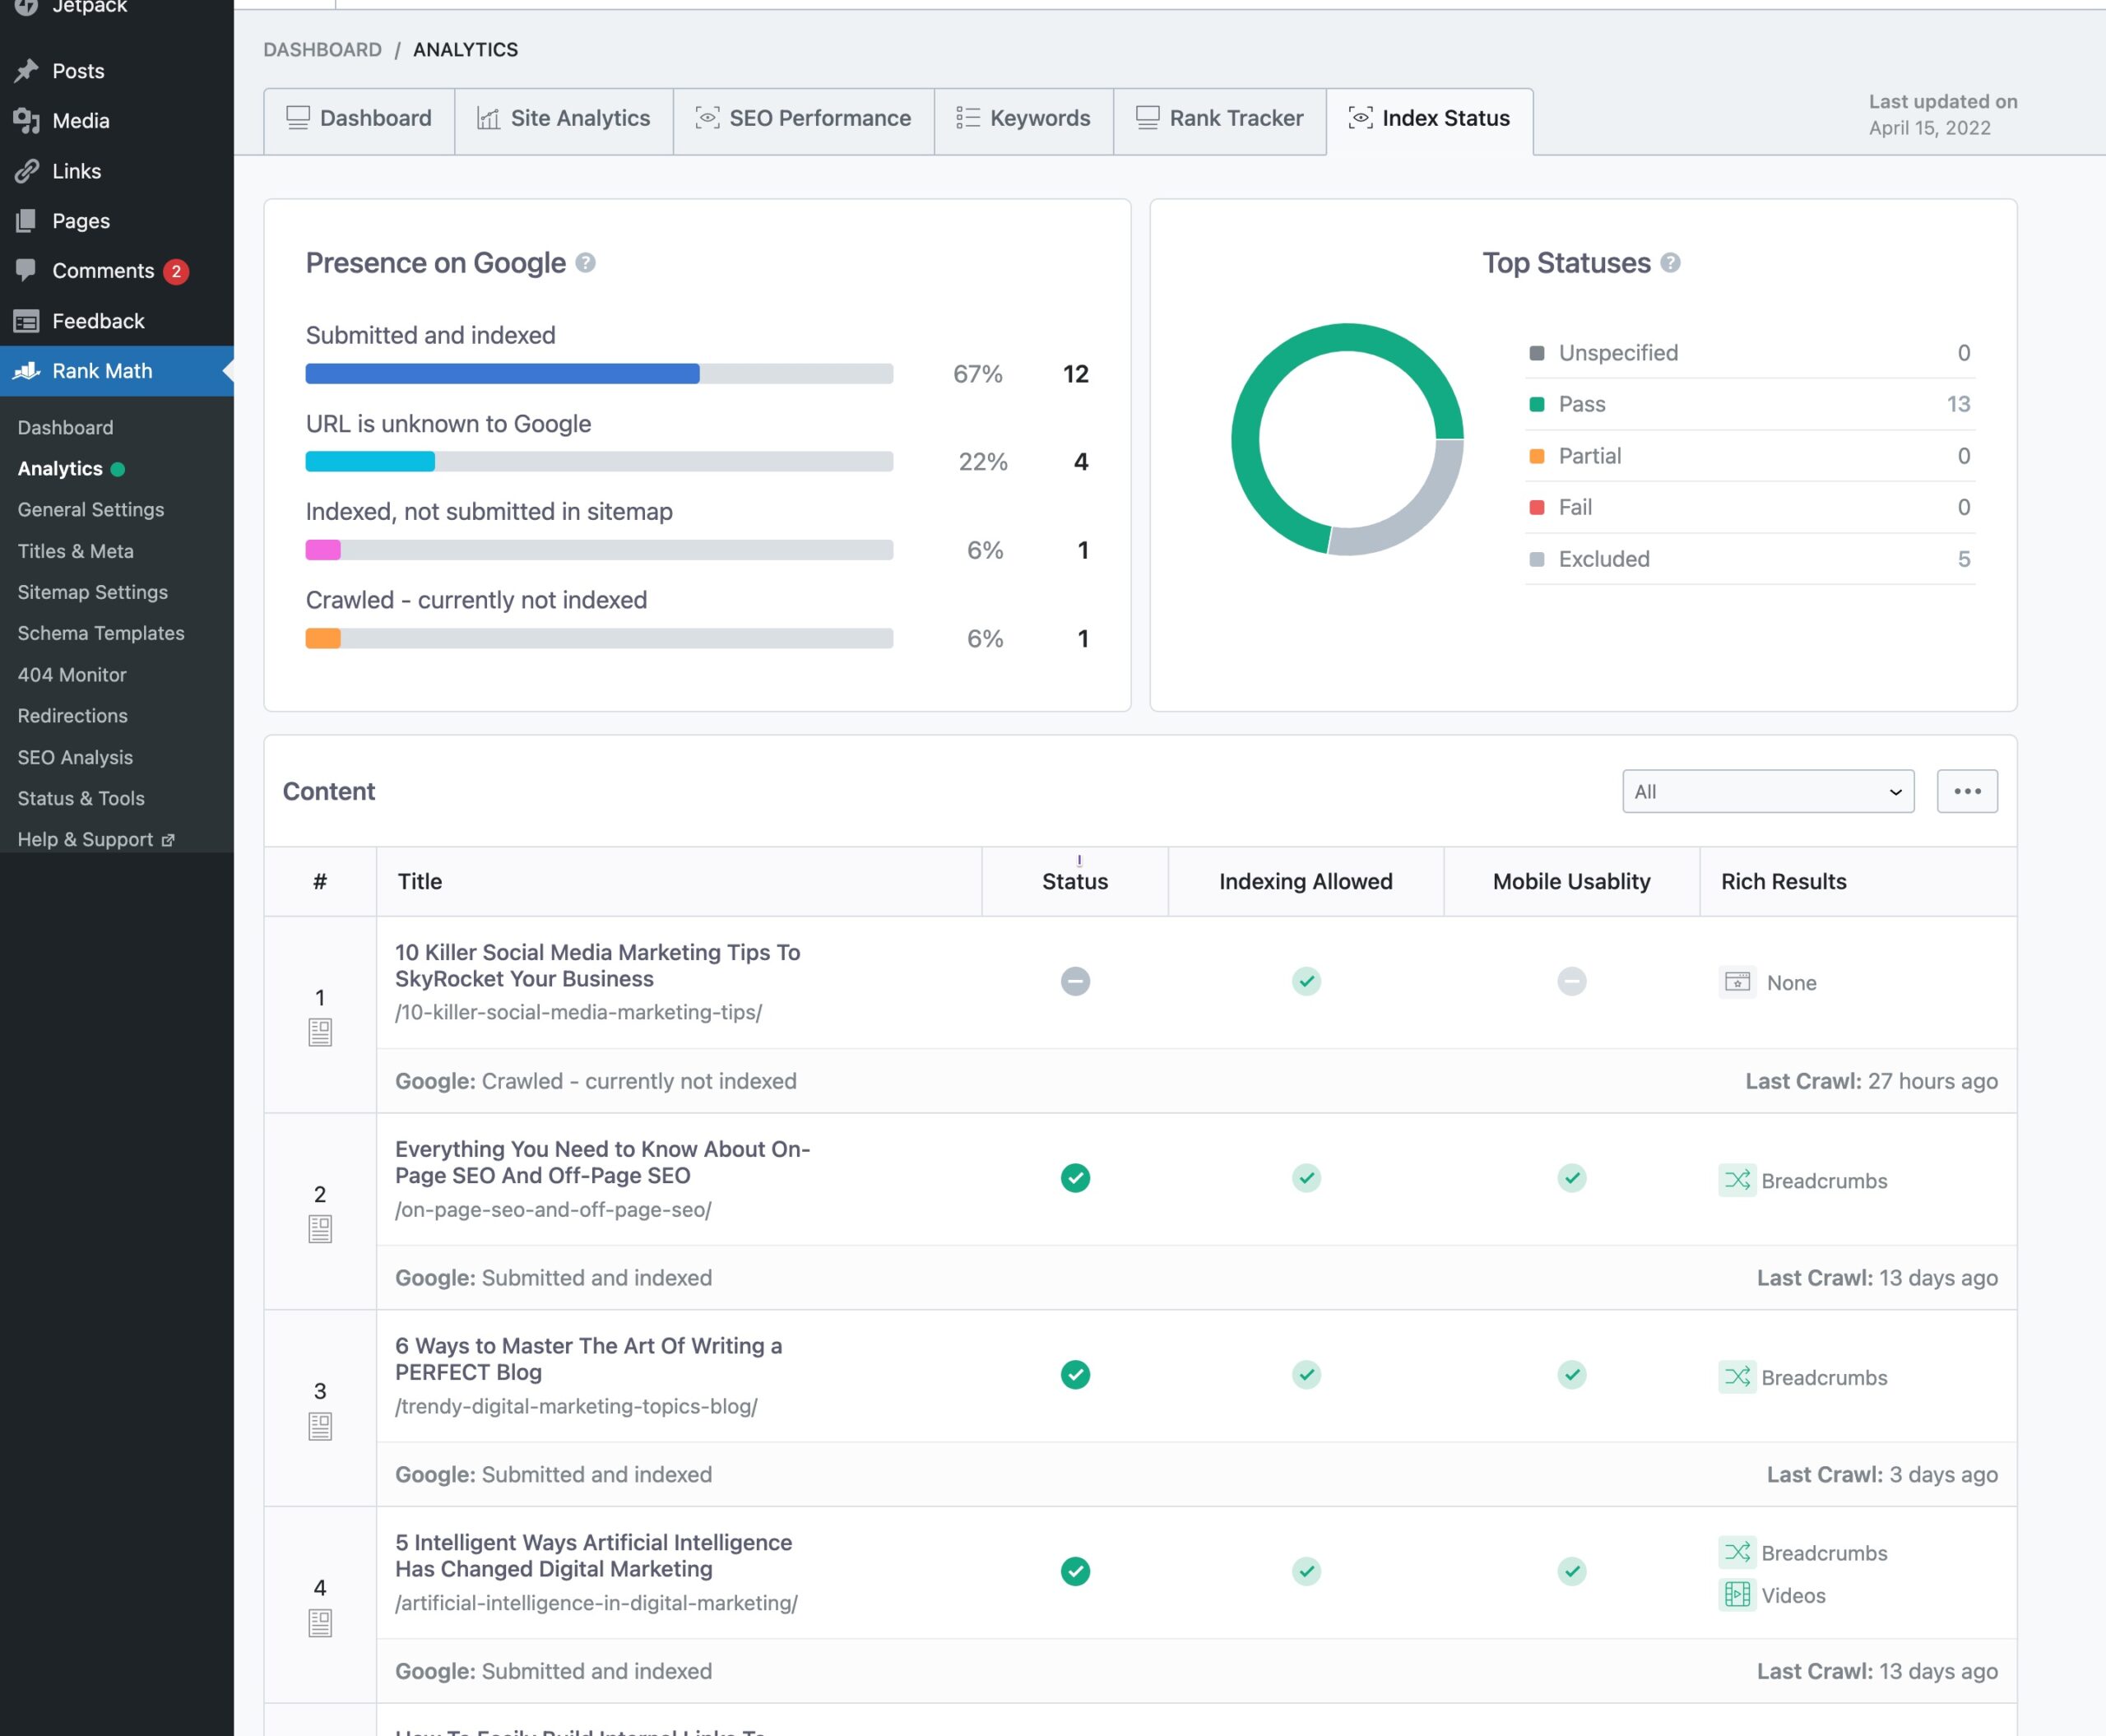This screenshot has height=1736, width=2106.
Task: Open Everything You Need to Know About On-Page SEO title
Action: pos(602,1162)
